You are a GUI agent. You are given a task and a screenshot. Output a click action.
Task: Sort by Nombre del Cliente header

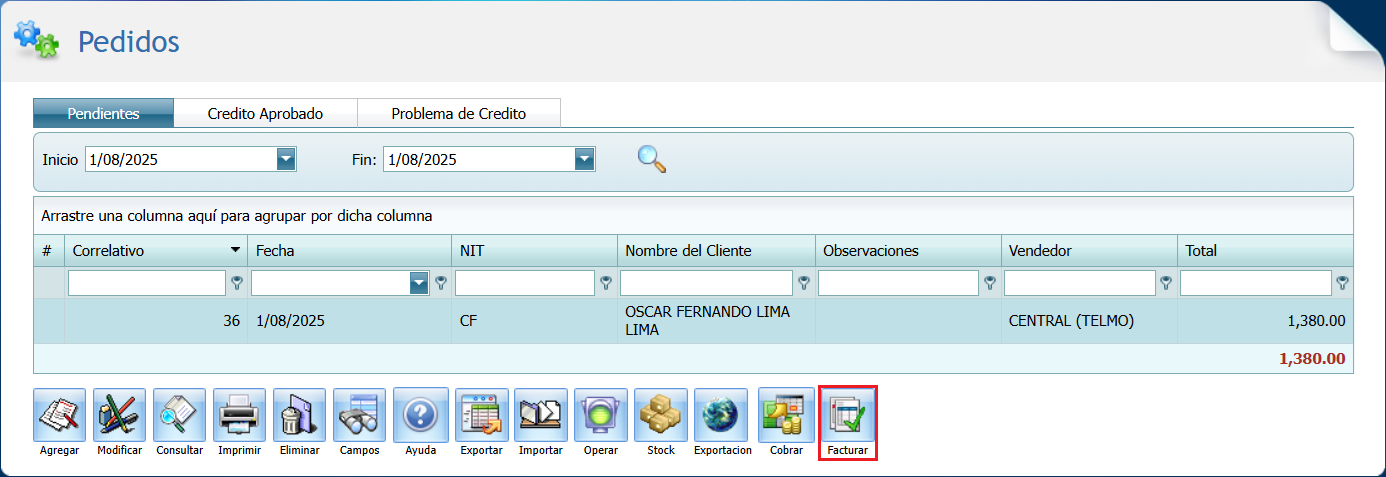(716, 250)
